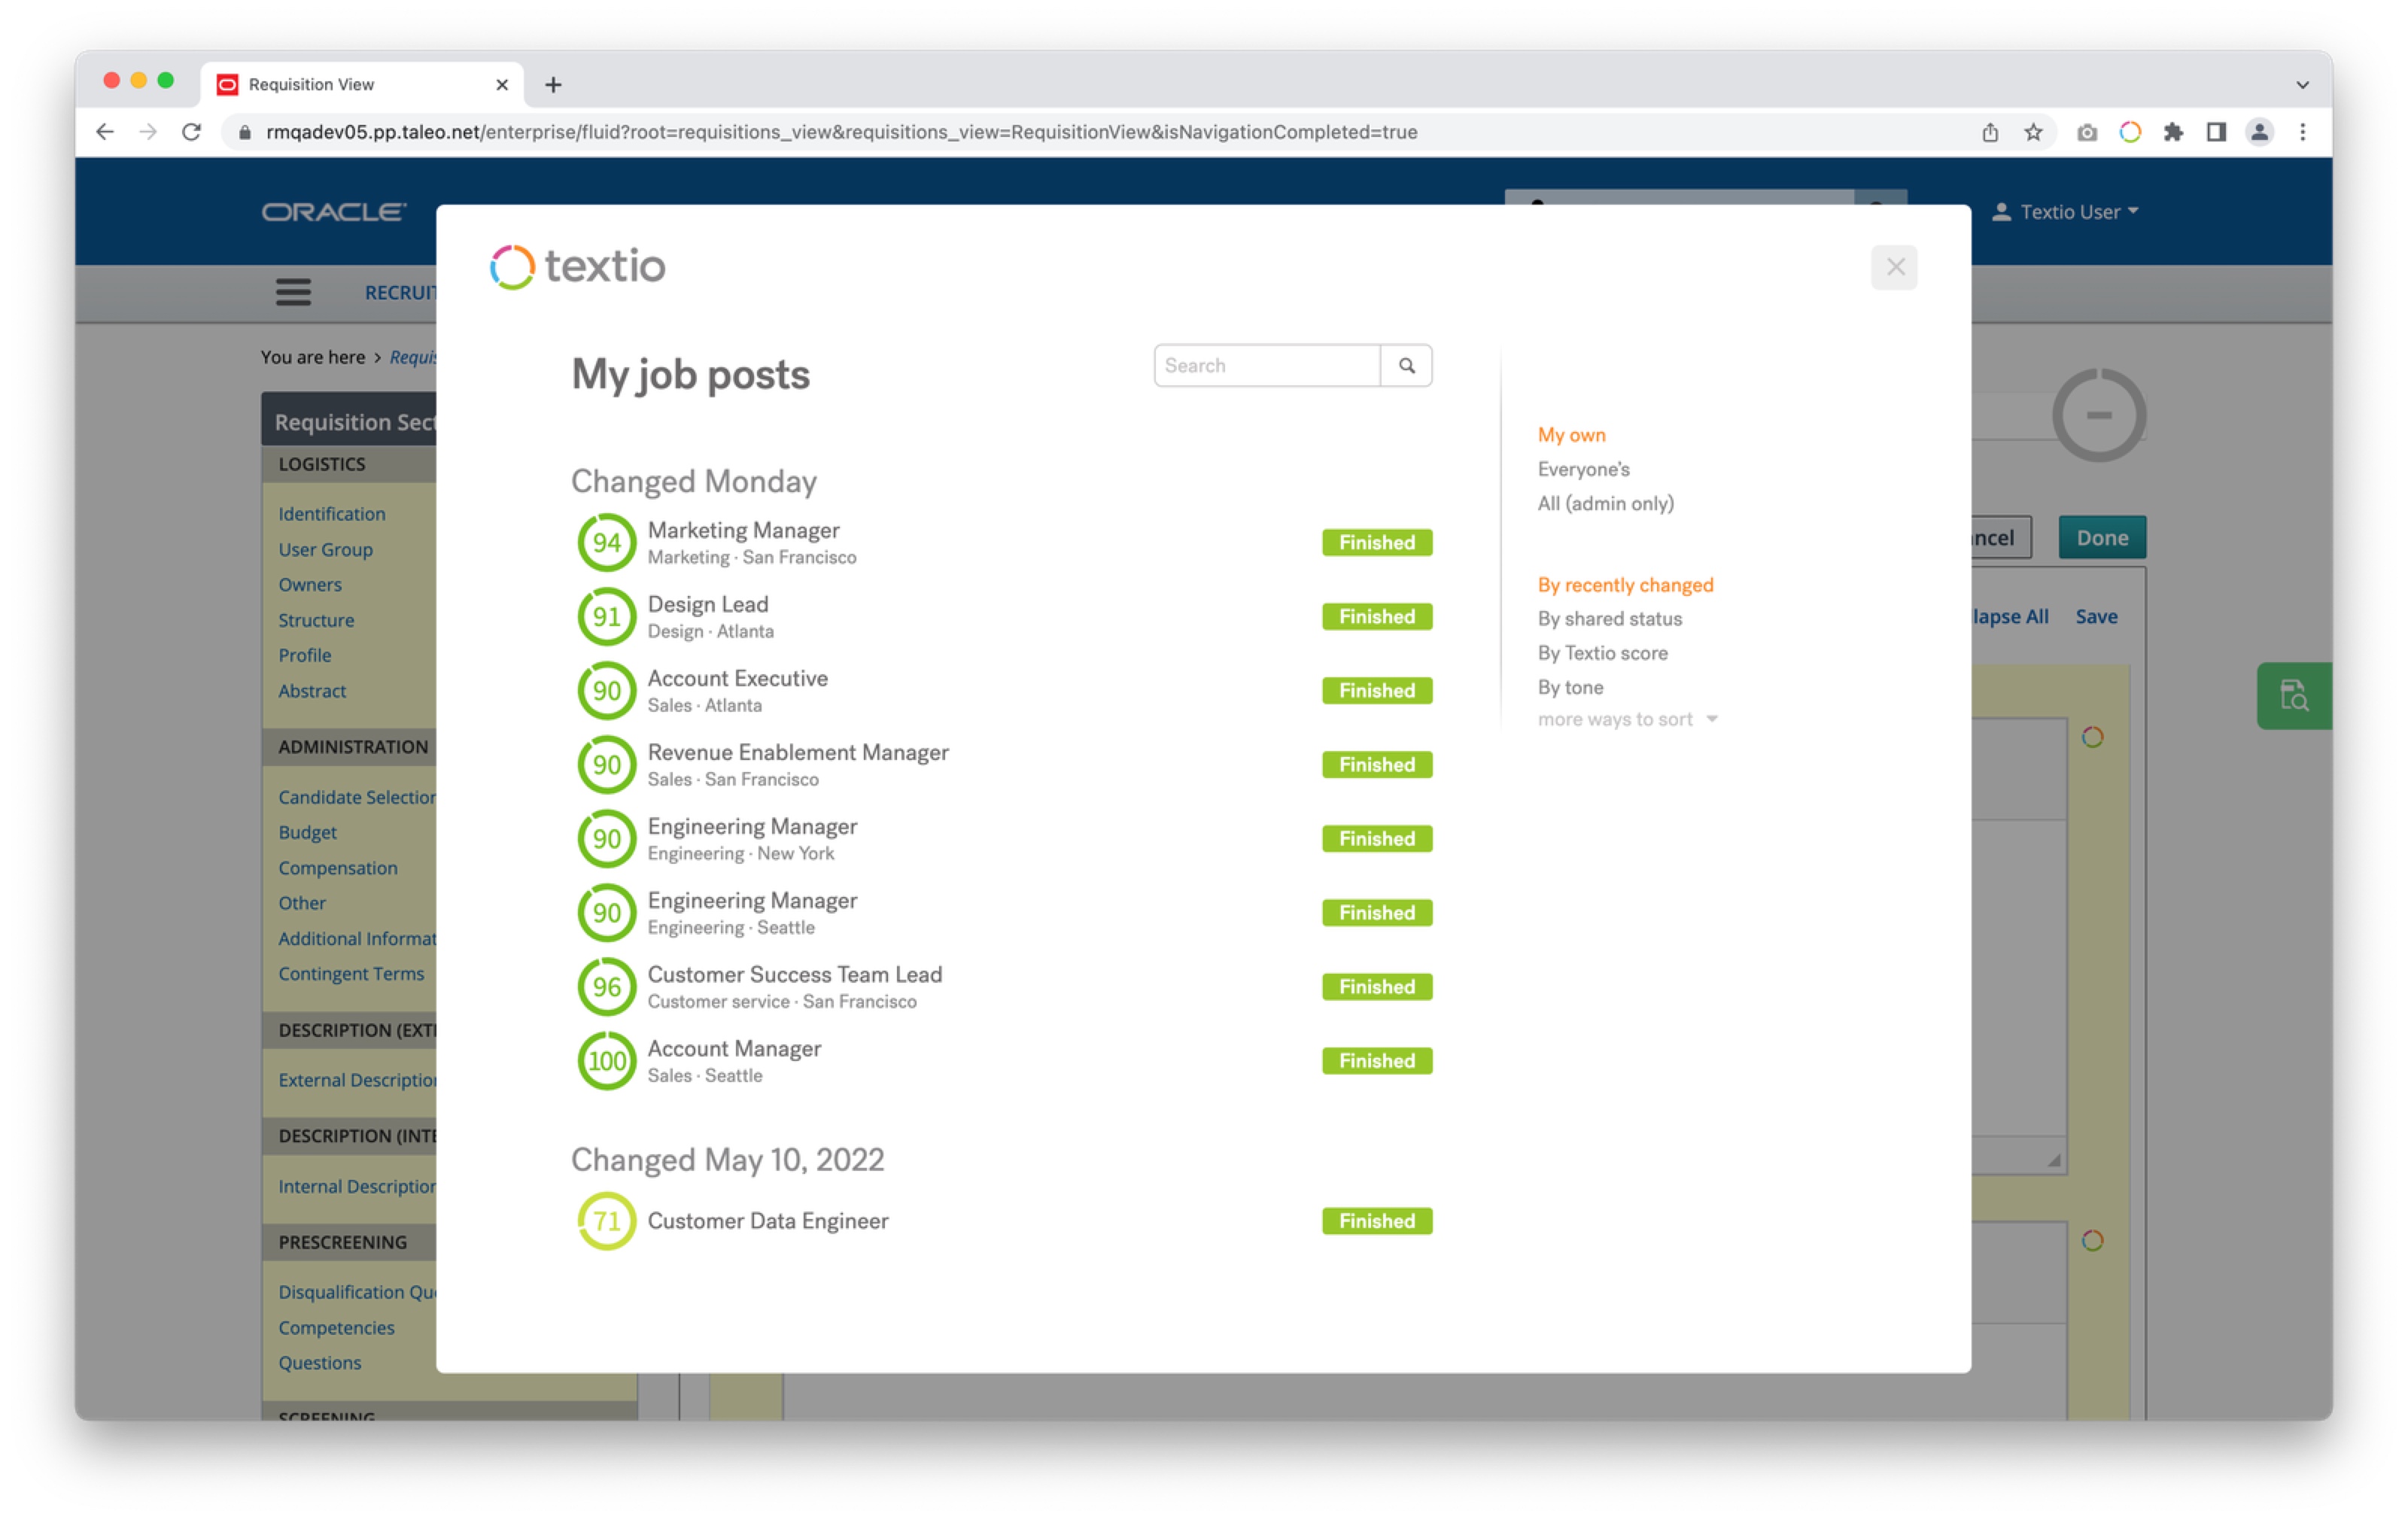Screen dimensions: 2408x1520
Task: Click the magnifier icon in the search box
Action: [1407, 365]
